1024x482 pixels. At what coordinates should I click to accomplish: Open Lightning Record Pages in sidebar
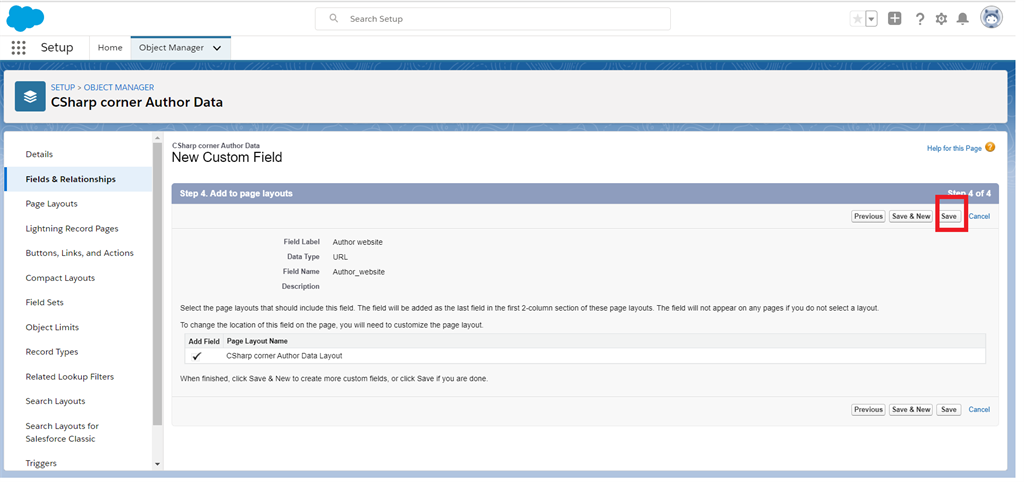click(72, 229)
